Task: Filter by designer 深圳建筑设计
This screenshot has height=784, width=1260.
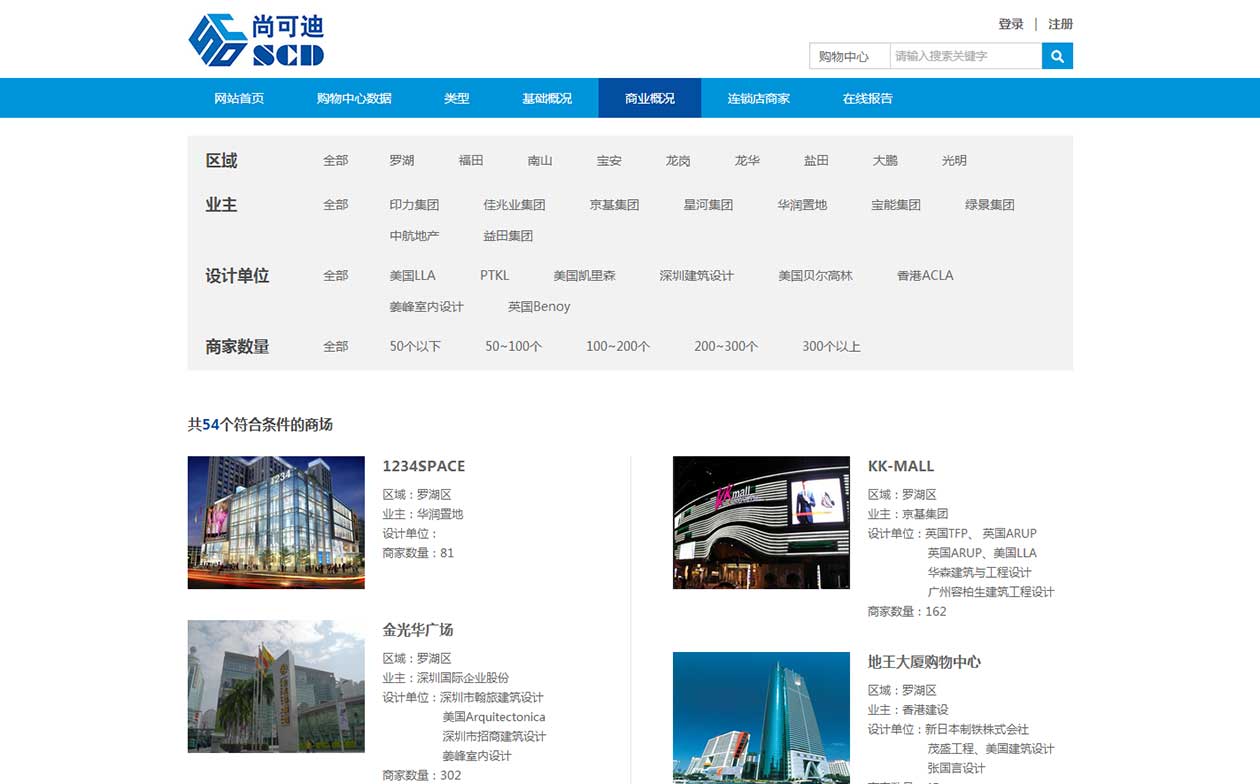Action: (x=697, y=275)
